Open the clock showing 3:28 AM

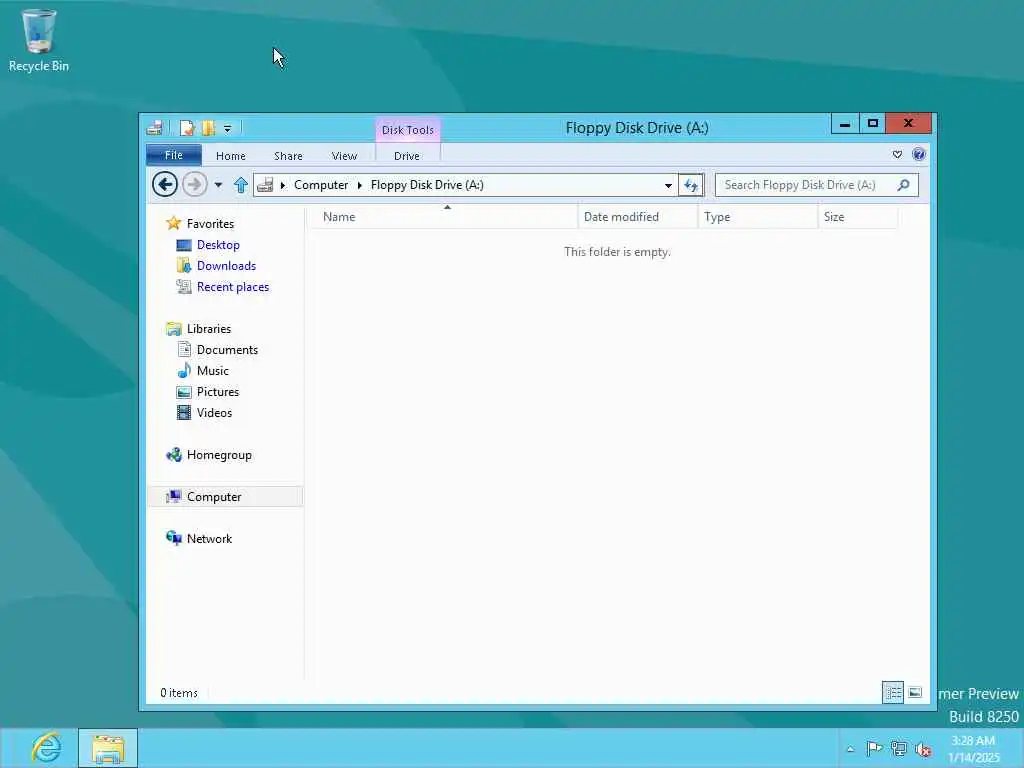(973, 749)
